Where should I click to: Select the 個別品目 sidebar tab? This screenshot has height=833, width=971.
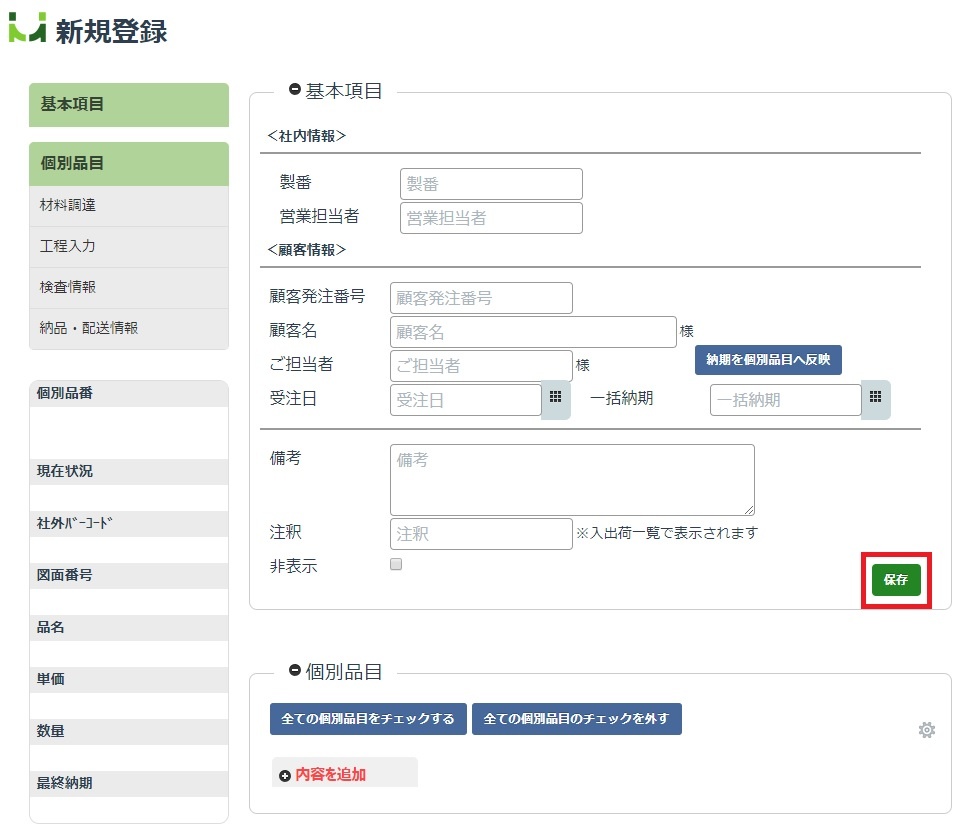129,164
